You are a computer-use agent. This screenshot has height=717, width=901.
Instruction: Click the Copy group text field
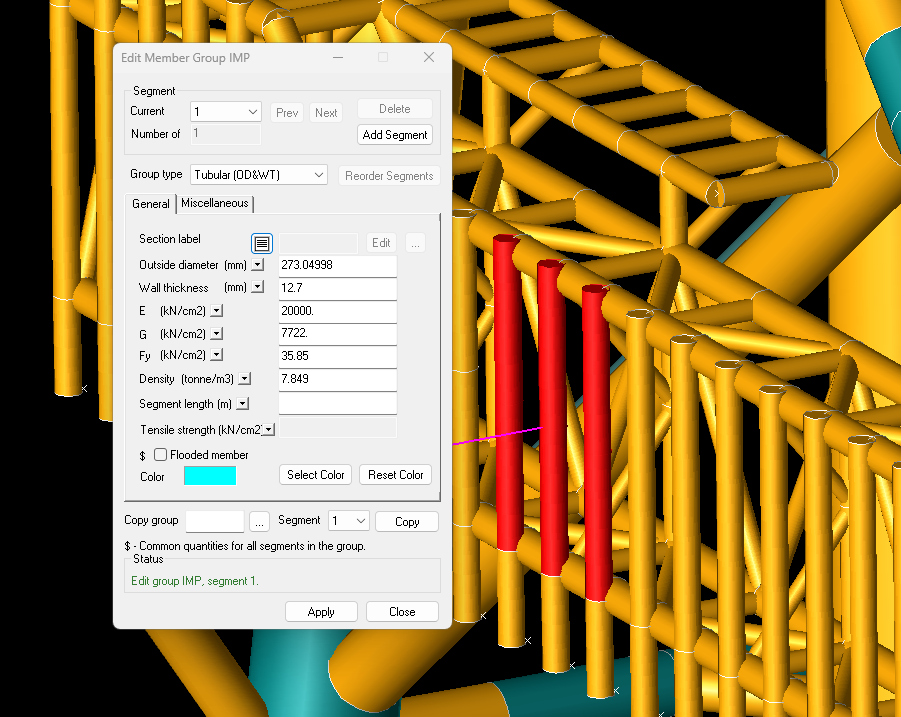pyautogui.click(x=215, y=522)
